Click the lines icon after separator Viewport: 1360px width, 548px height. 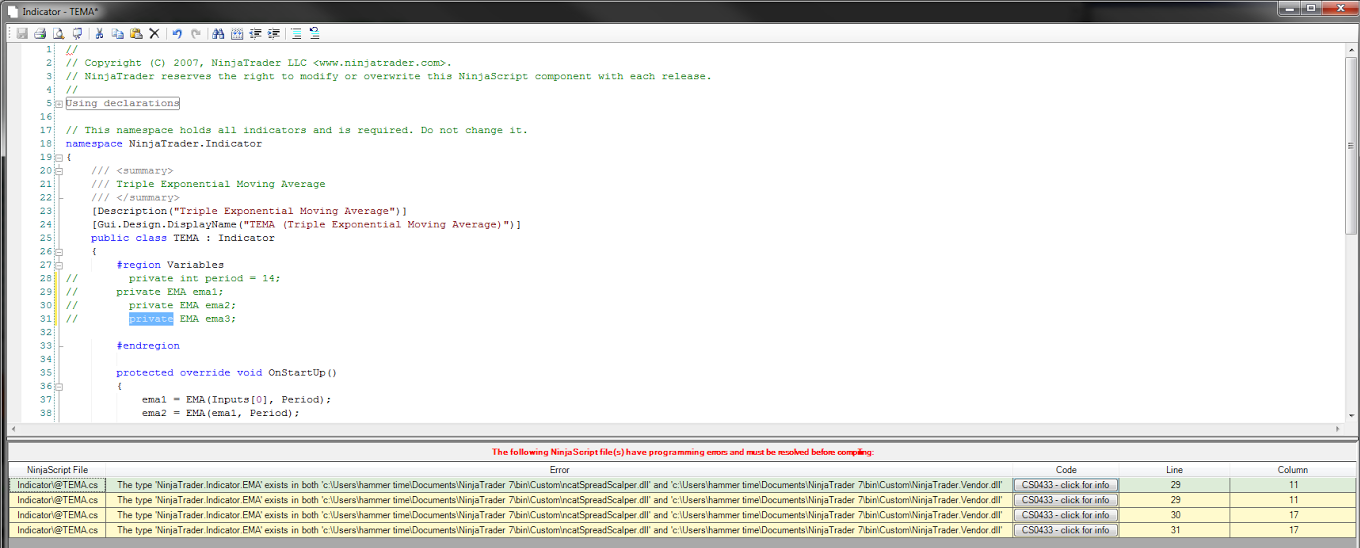296,33
